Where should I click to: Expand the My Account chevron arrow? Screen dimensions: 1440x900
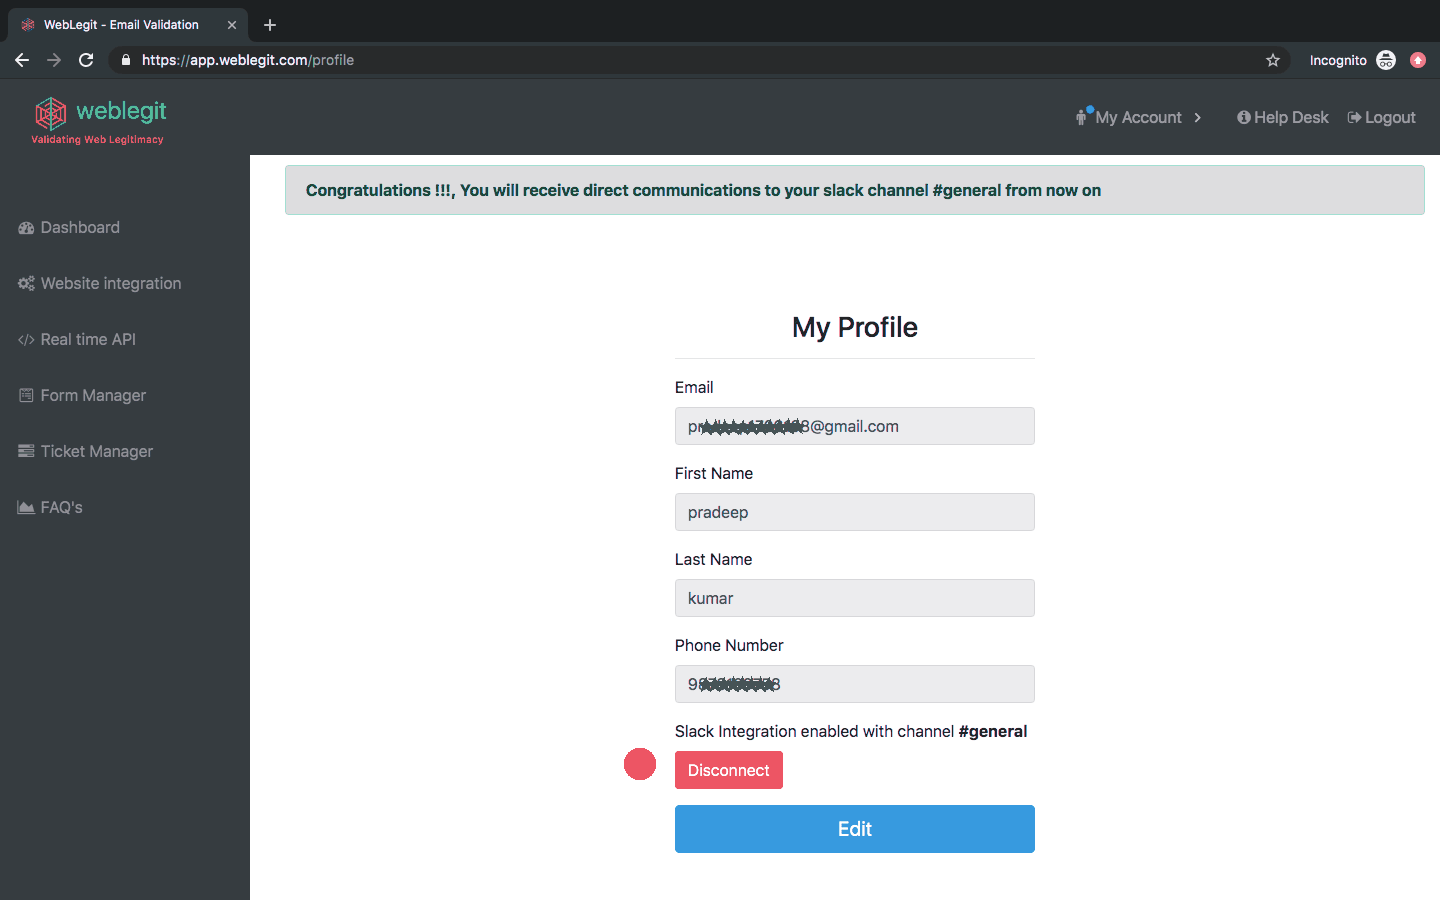1197,117
